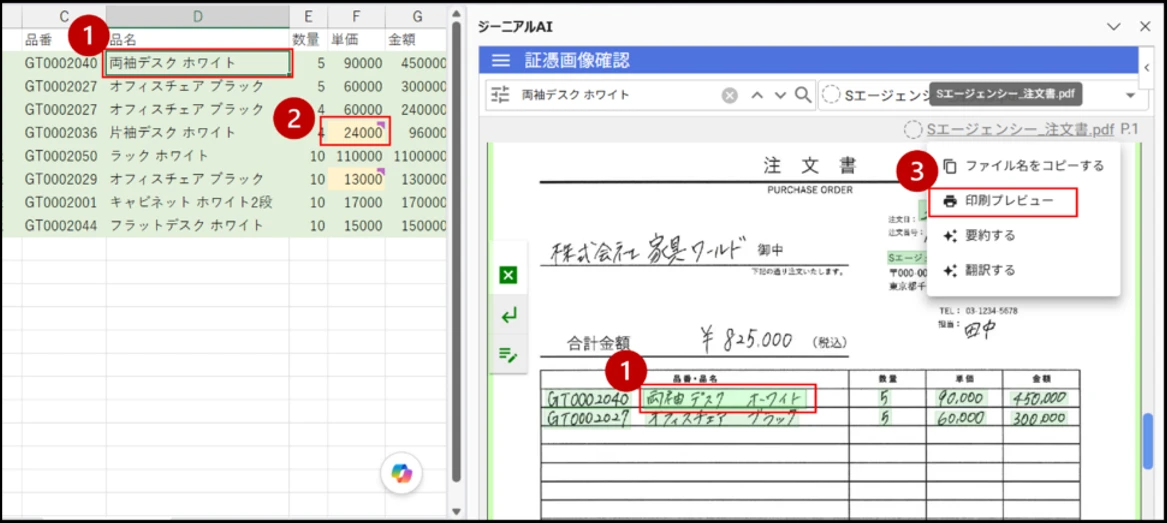Jump to the previous search match
Screen dimensions: 1167x523
(x=757, y=95)
